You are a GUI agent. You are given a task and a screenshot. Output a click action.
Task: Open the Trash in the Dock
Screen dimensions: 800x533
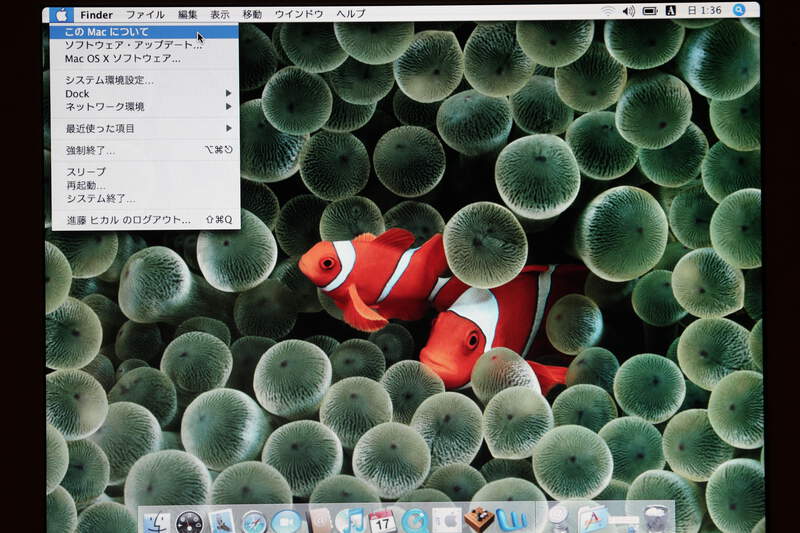pos(656,519)
